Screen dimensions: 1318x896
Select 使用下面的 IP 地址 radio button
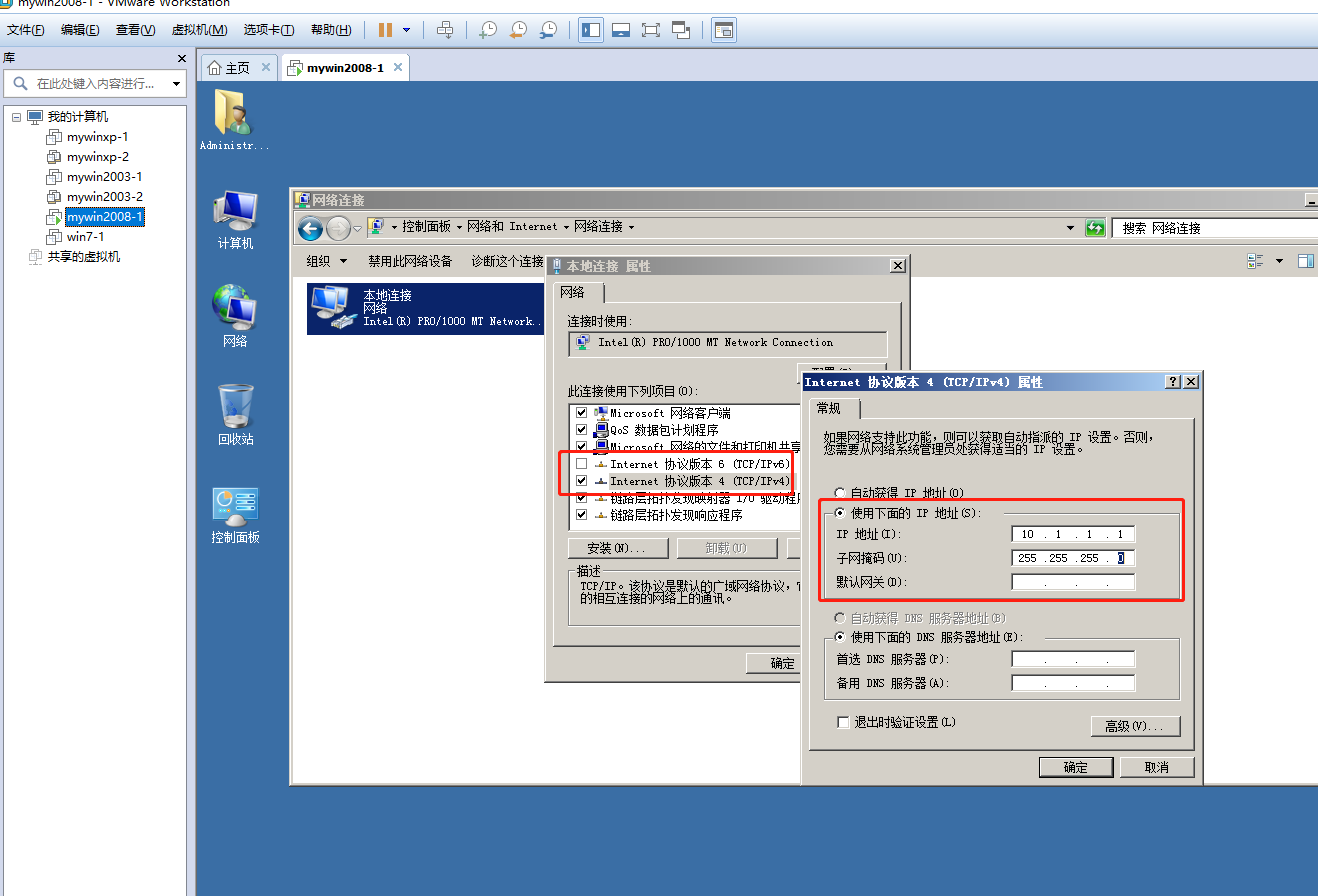click(x=838, y=513)
